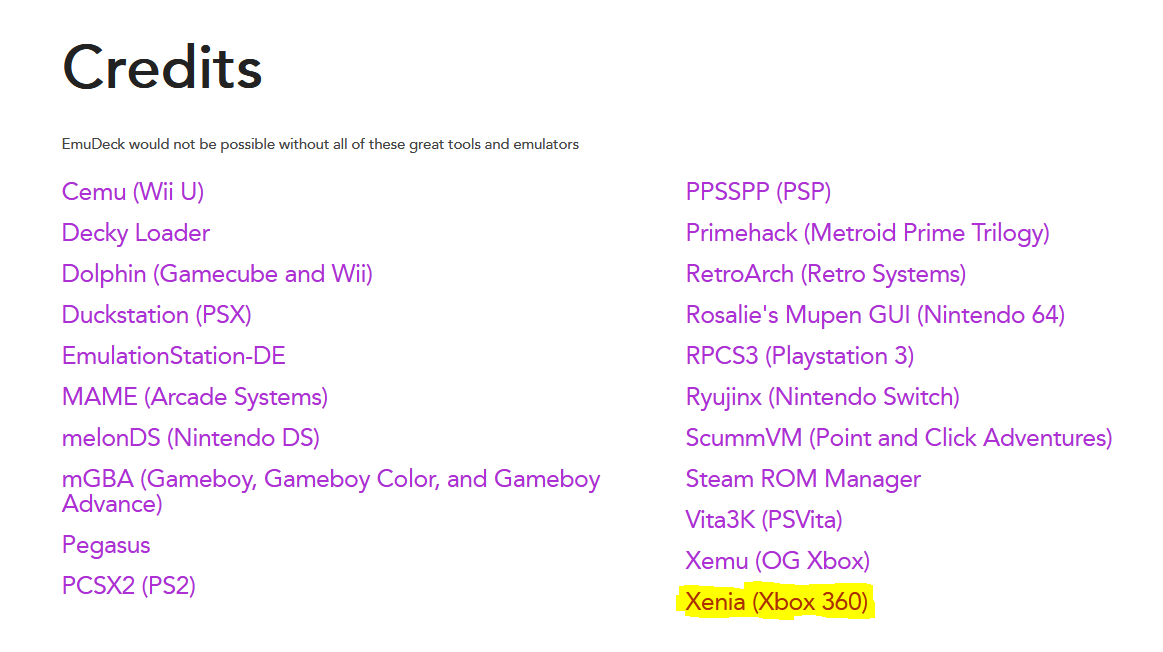Open the PPSSPP (PSP) link
Screen dimensions: 1163x652
click(x=758, y=192)
